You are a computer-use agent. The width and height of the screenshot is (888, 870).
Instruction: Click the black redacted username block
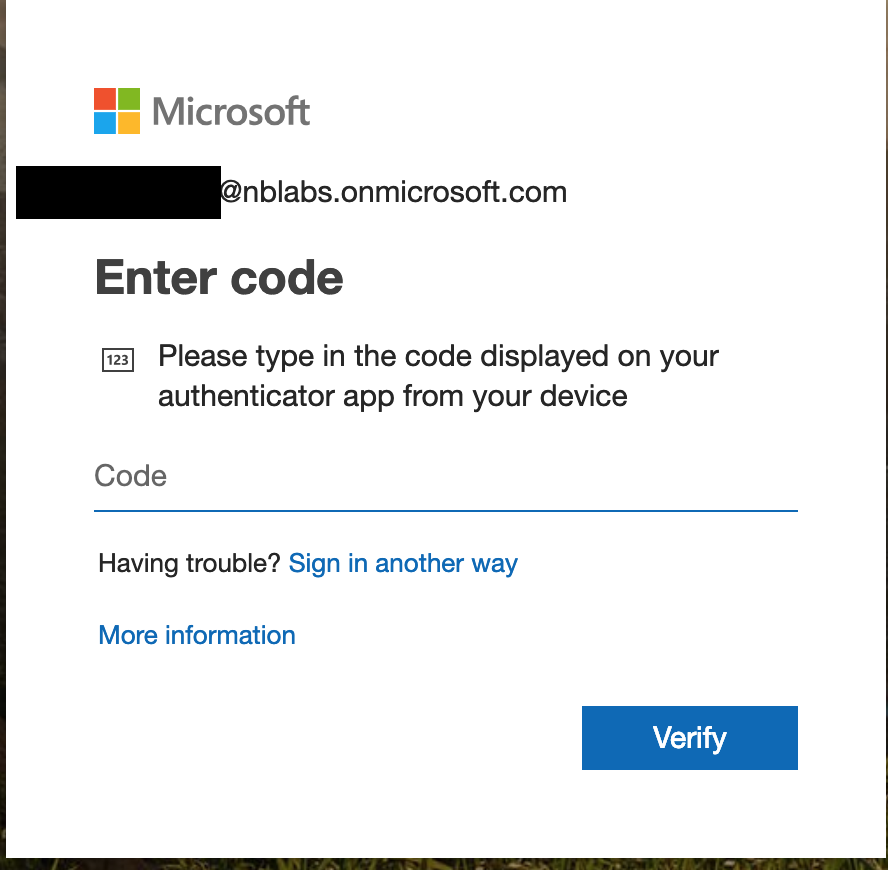coord(118,192)
